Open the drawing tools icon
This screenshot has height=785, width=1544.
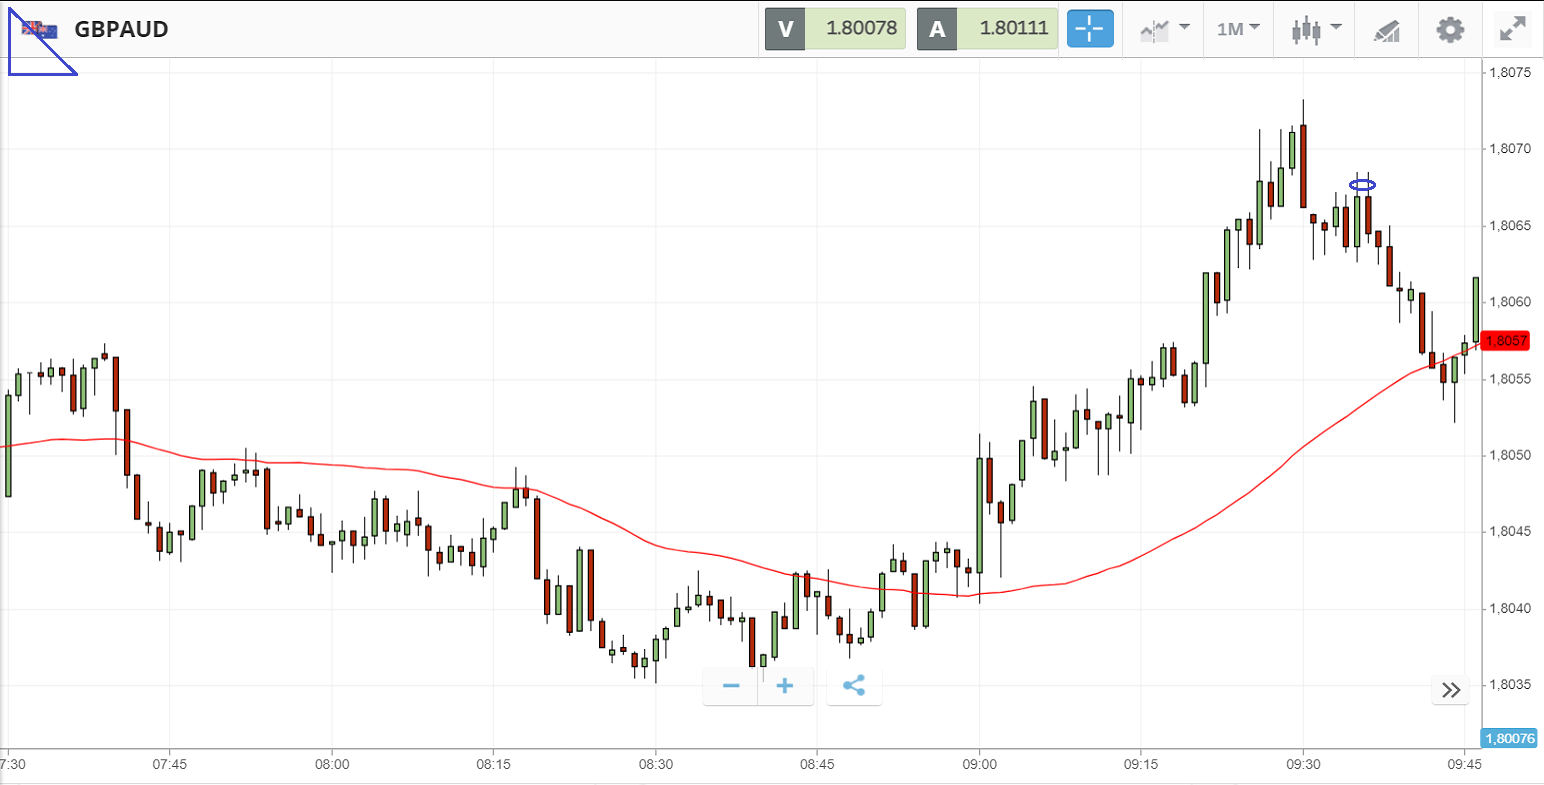1386,30
